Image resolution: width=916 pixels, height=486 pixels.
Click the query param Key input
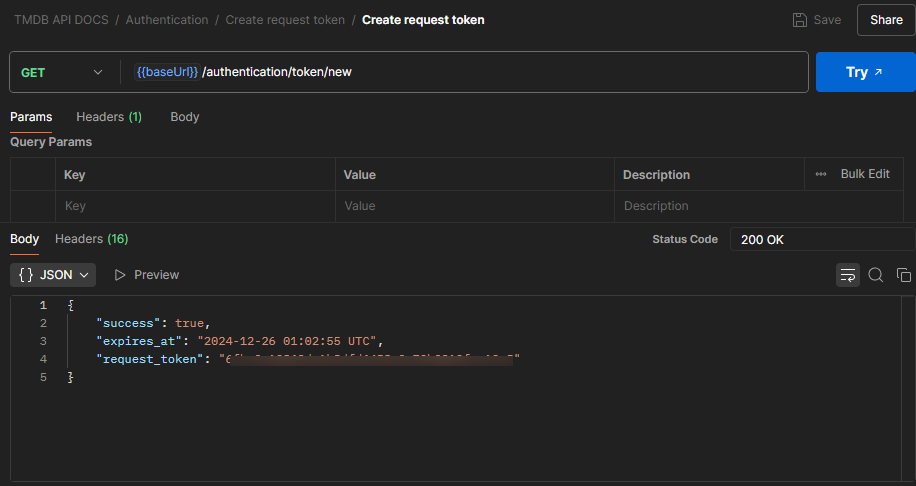tap(195, 206)
